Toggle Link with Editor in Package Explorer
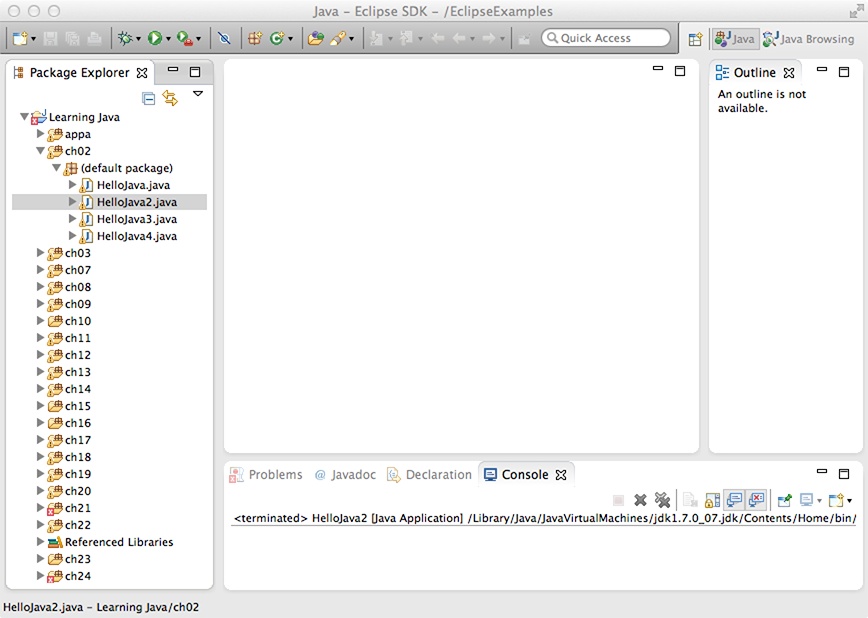 click(x=170, y=98)
